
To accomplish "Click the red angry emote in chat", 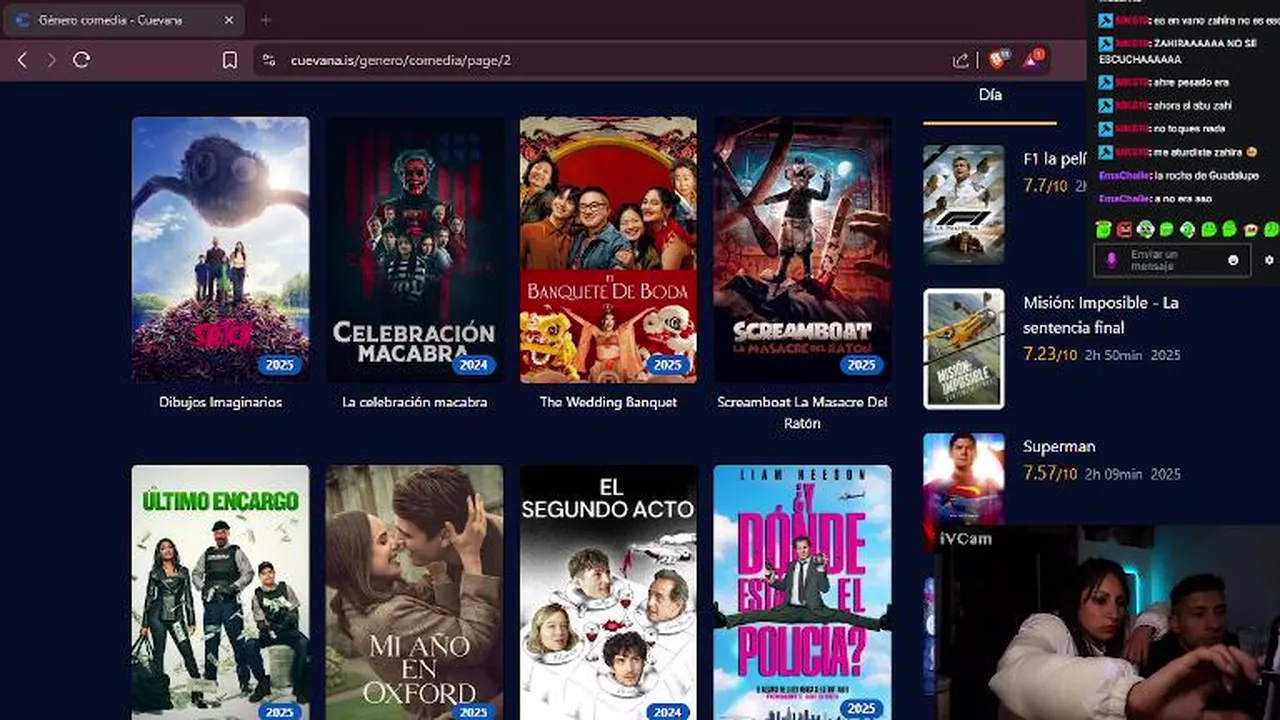I will (1124, 229).
